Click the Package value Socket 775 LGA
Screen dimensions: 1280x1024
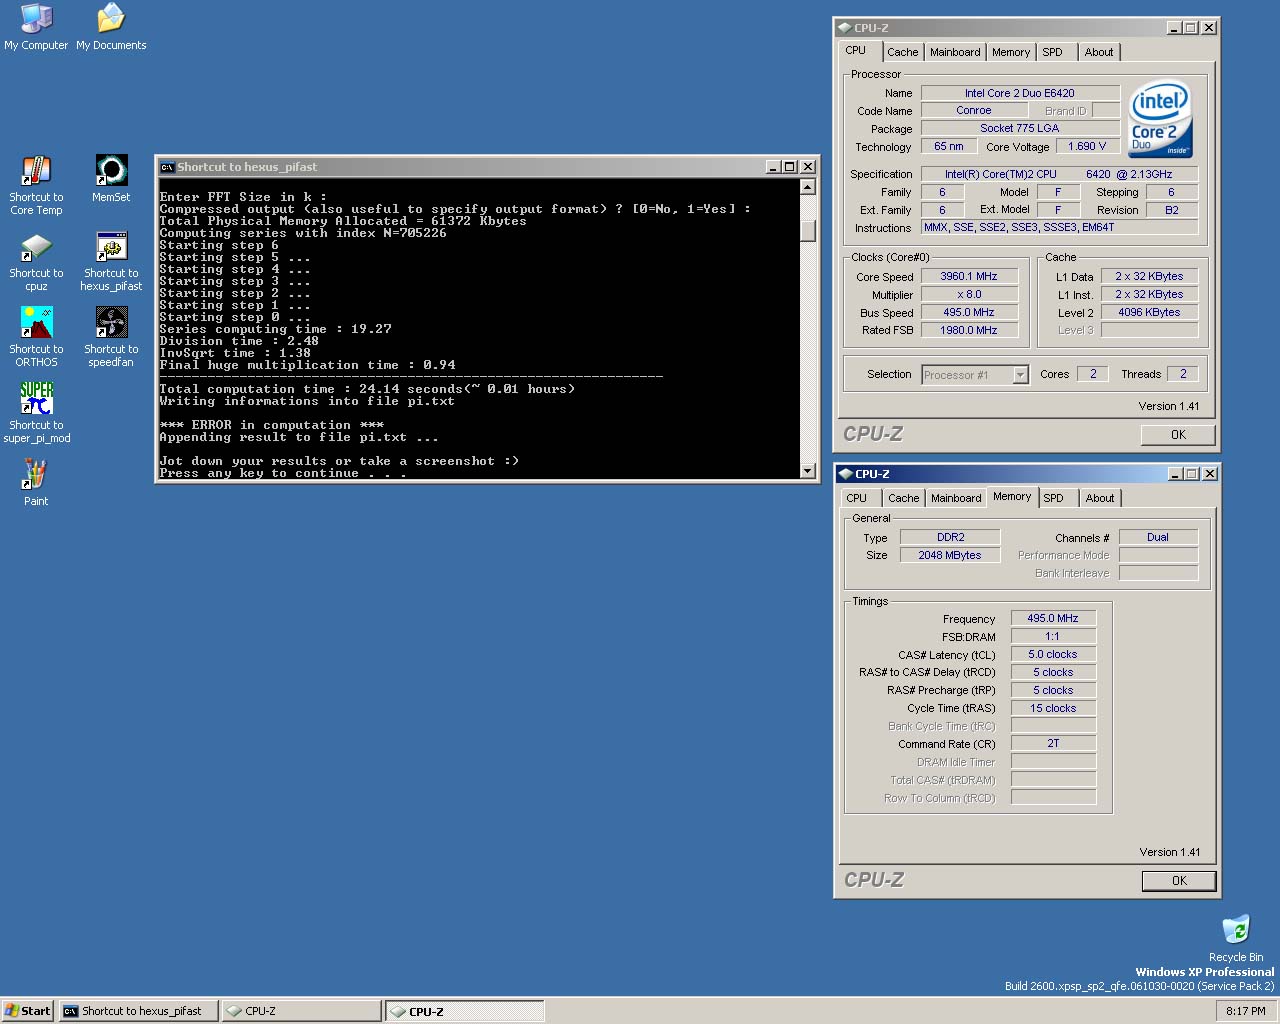click(x=1019, y=128)
